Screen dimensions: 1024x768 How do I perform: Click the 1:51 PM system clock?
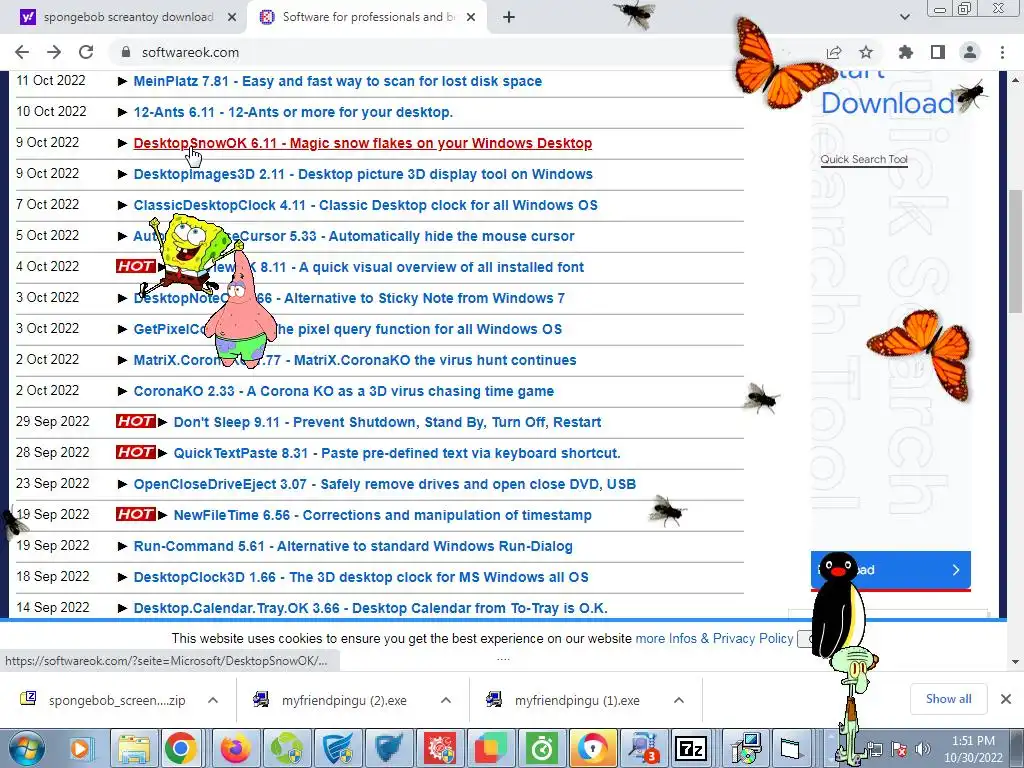click(972, 749)
